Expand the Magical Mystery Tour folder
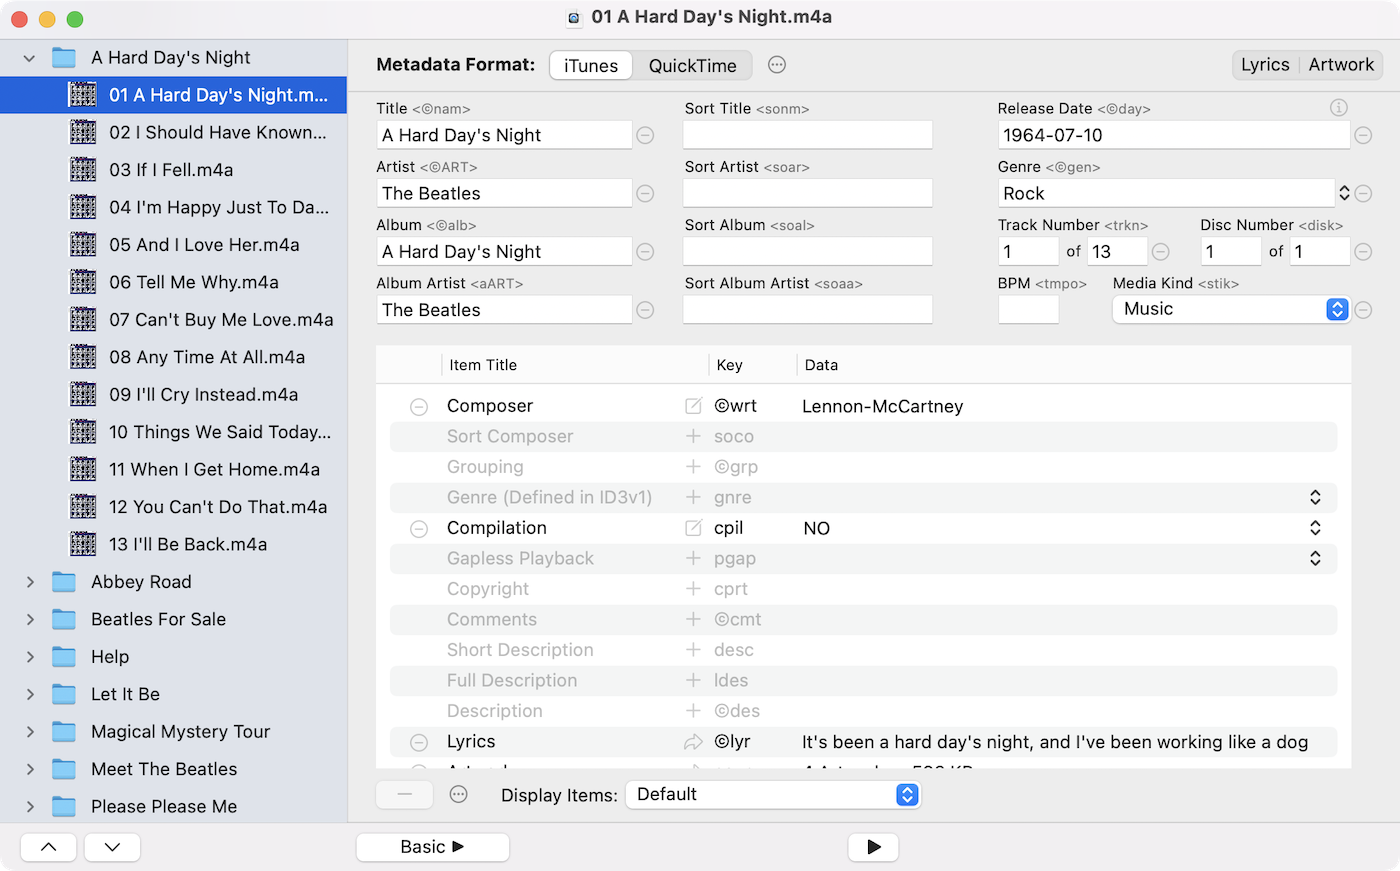Viewport: 1400px width, 871px height. (30, 732)
